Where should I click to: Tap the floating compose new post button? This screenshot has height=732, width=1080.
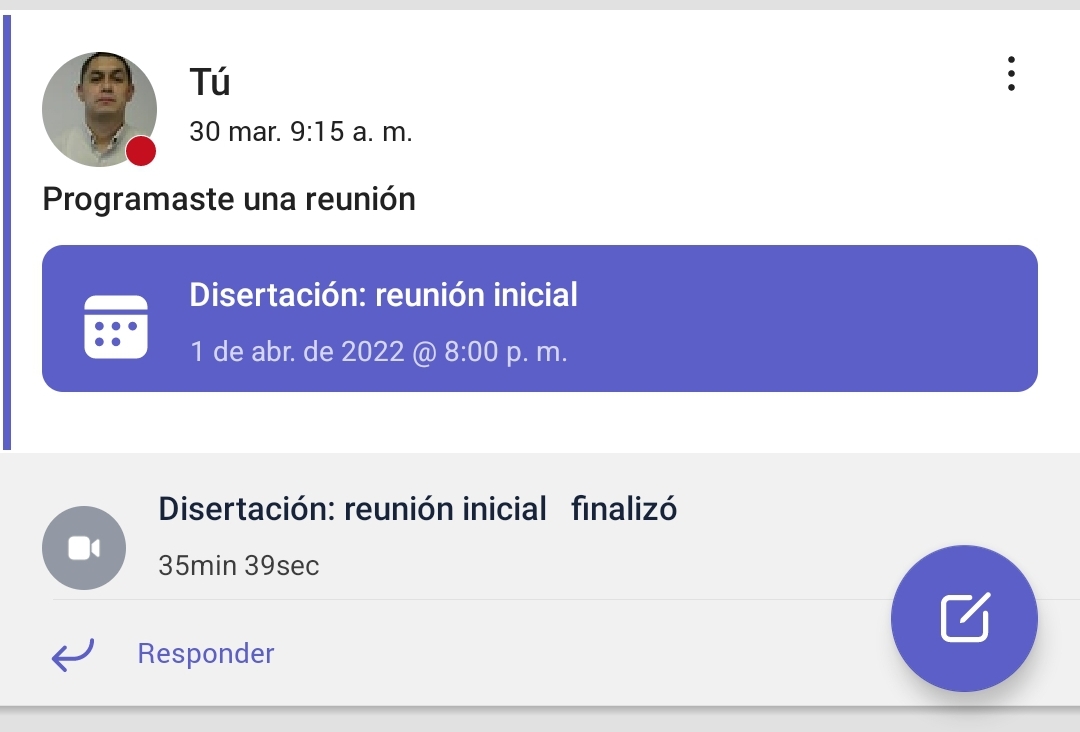click(x=964, y=618)
